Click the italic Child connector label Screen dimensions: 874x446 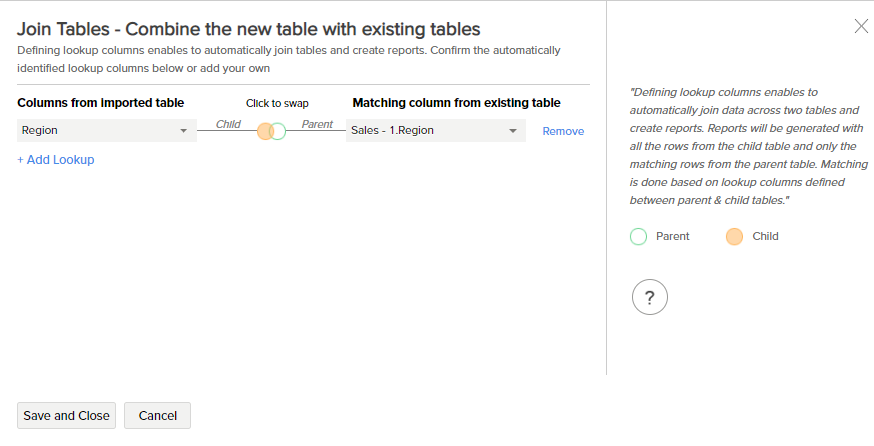point(228,124)
